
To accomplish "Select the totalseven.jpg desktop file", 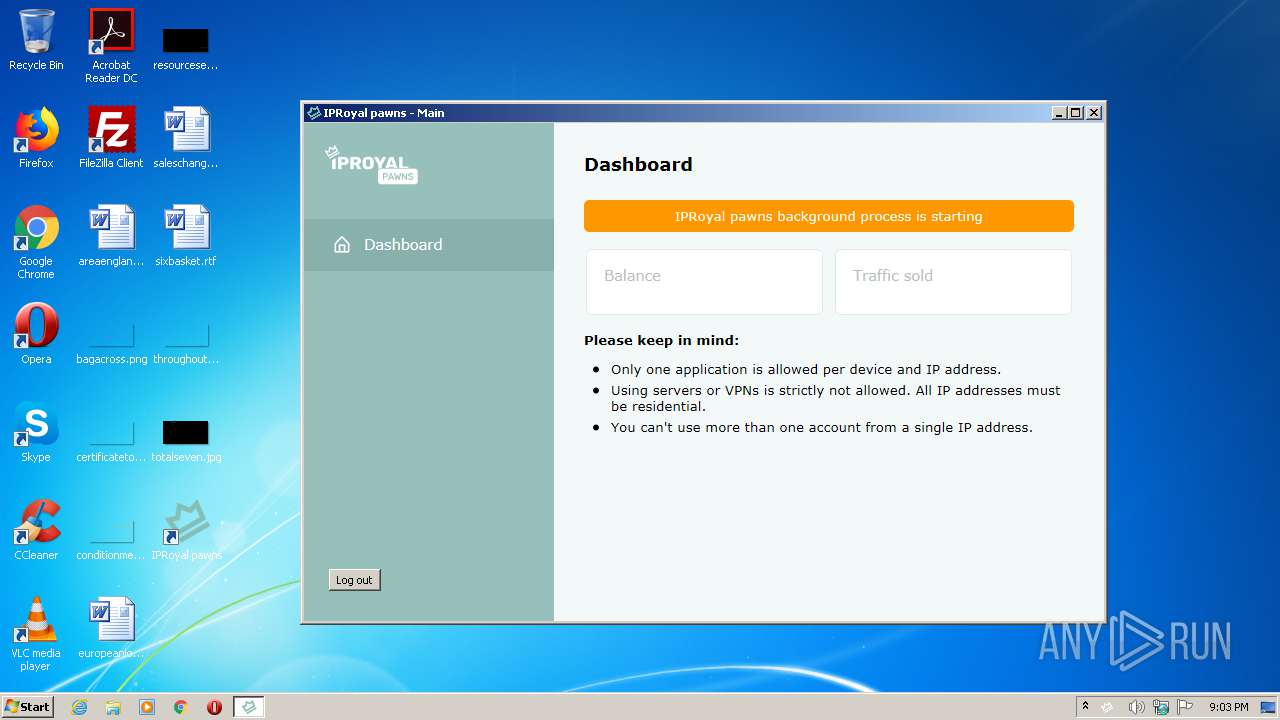I will [x=186, y=440].
